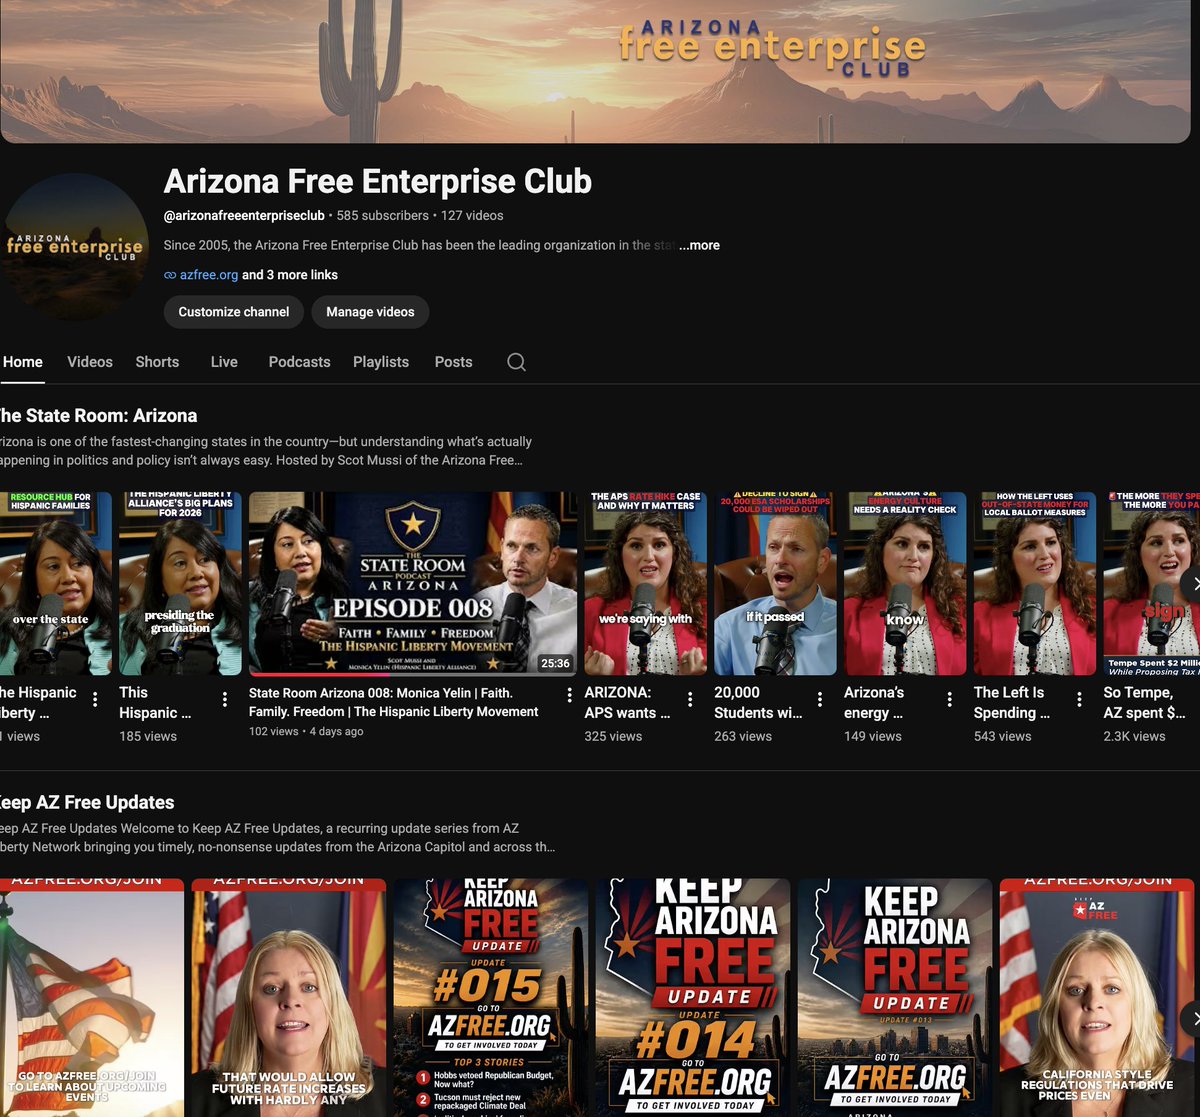Open three-dot menu for 'The Left Is Spending' short
Viewport: 1200px width, 1117px height.
tap(1079, 700)
